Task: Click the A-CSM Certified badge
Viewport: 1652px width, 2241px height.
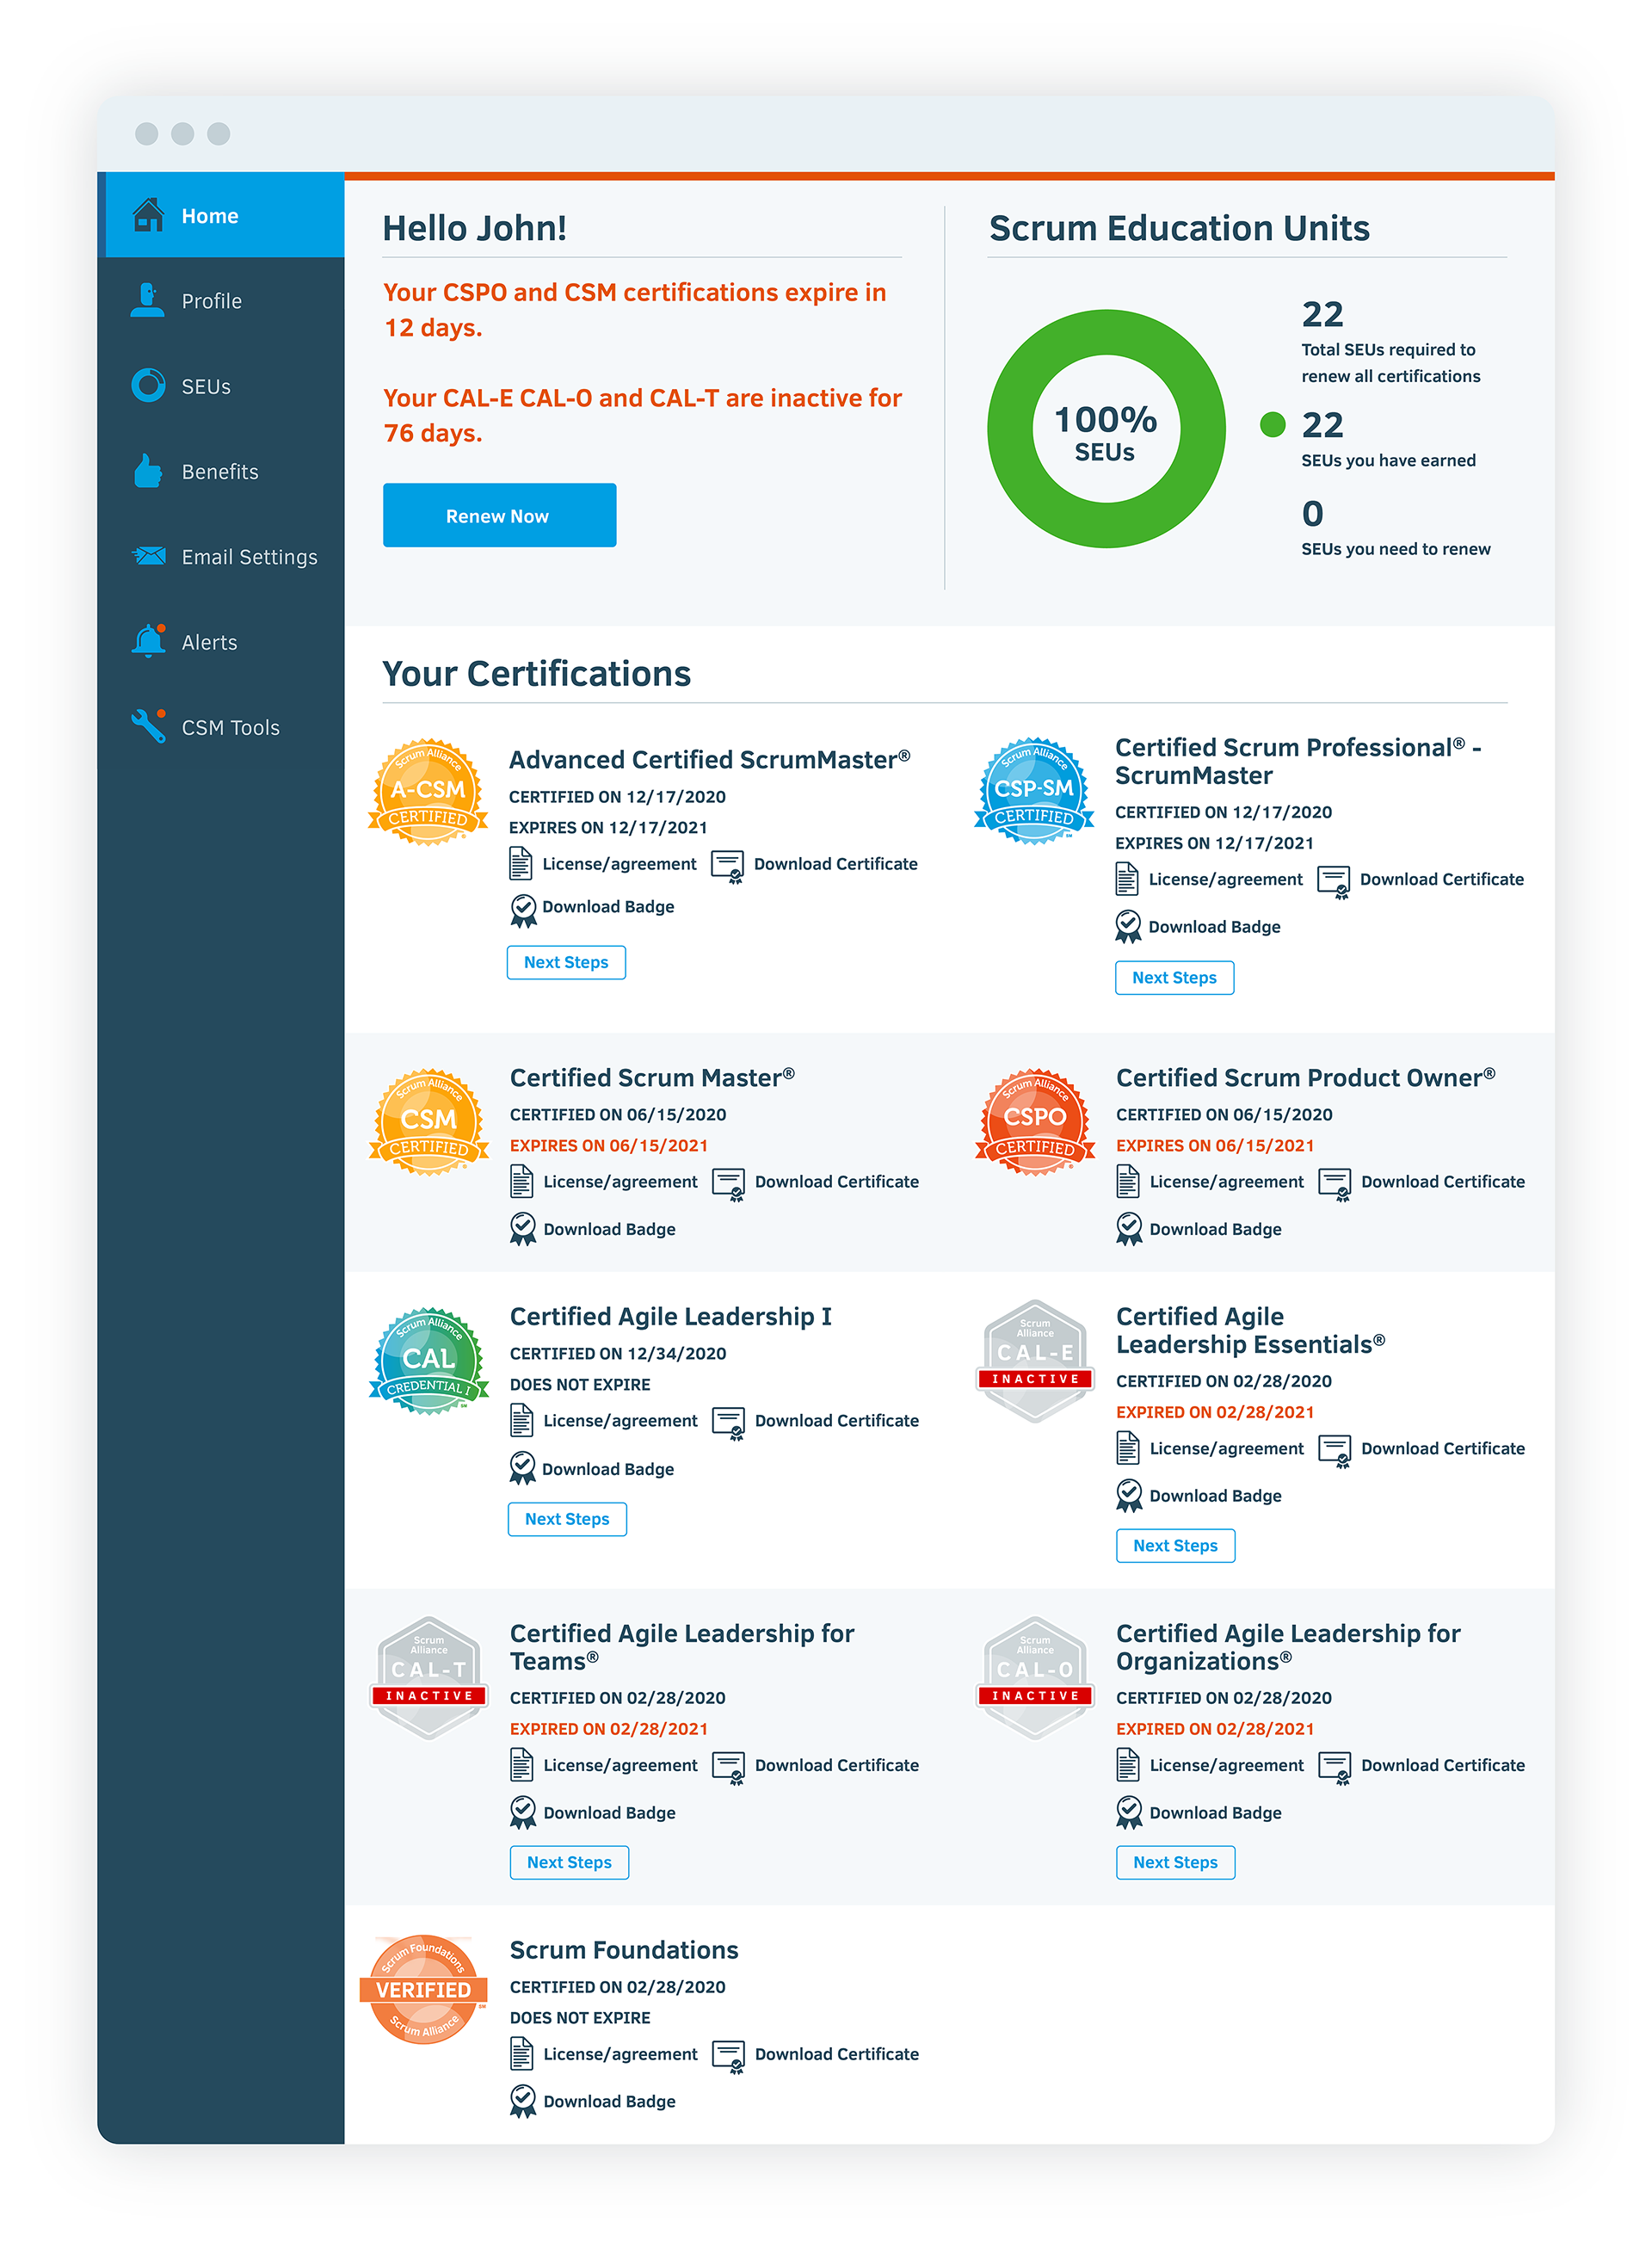Action: (428, 792)
